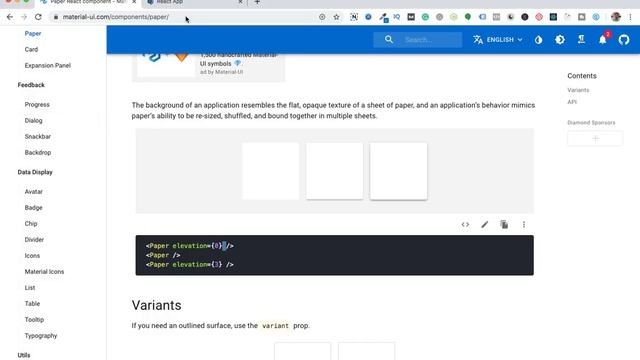The width and height of the screenshot is (640, 360).
Task: Bookmark this page with the star icon
Action: coord(336,17)
